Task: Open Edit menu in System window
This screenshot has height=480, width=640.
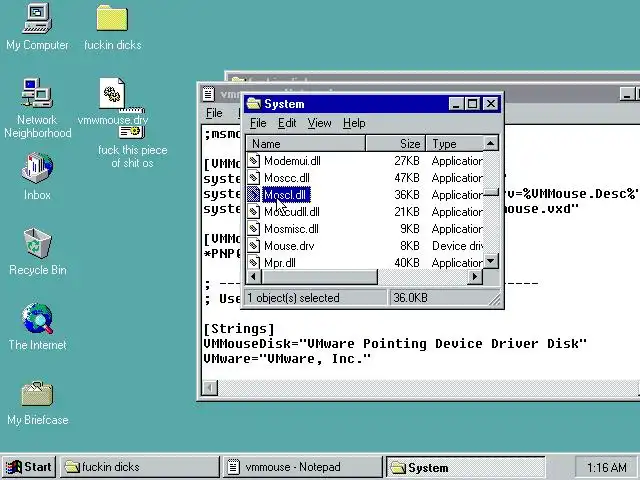Action: coord(287,123)
